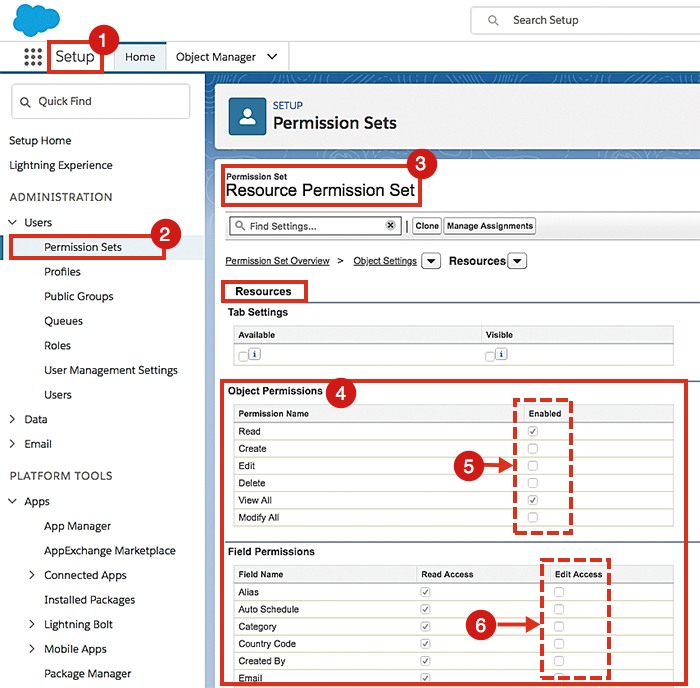Open AppExchange Marketplace in sidebar
Viewport: 700px width, 688px height.
(x=110, y=550)
